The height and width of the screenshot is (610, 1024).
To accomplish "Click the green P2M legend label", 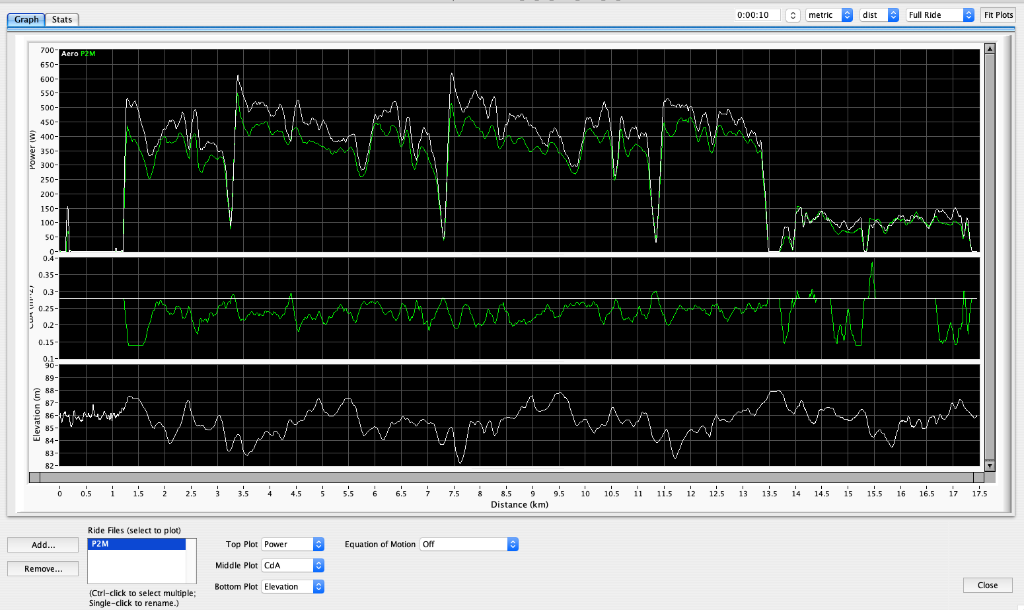I will click(88, 54).
